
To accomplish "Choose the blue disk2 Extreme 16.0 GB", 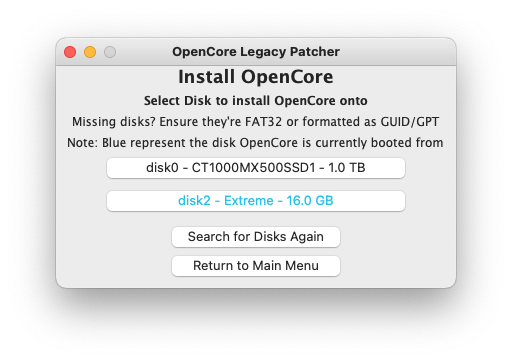I will 256,201.
